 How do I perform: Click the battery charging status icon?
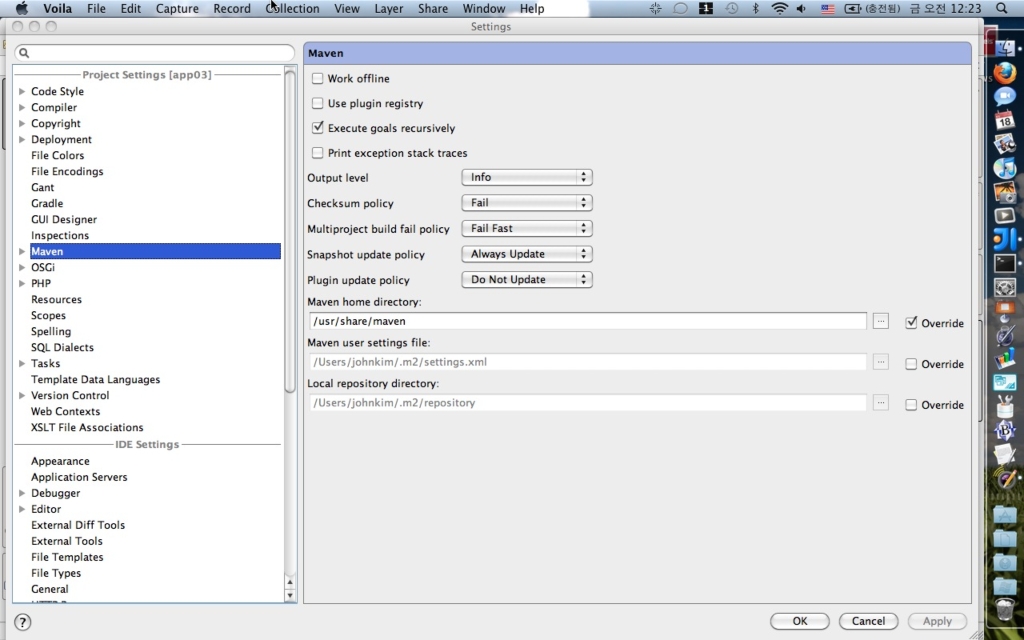point(852,8)
